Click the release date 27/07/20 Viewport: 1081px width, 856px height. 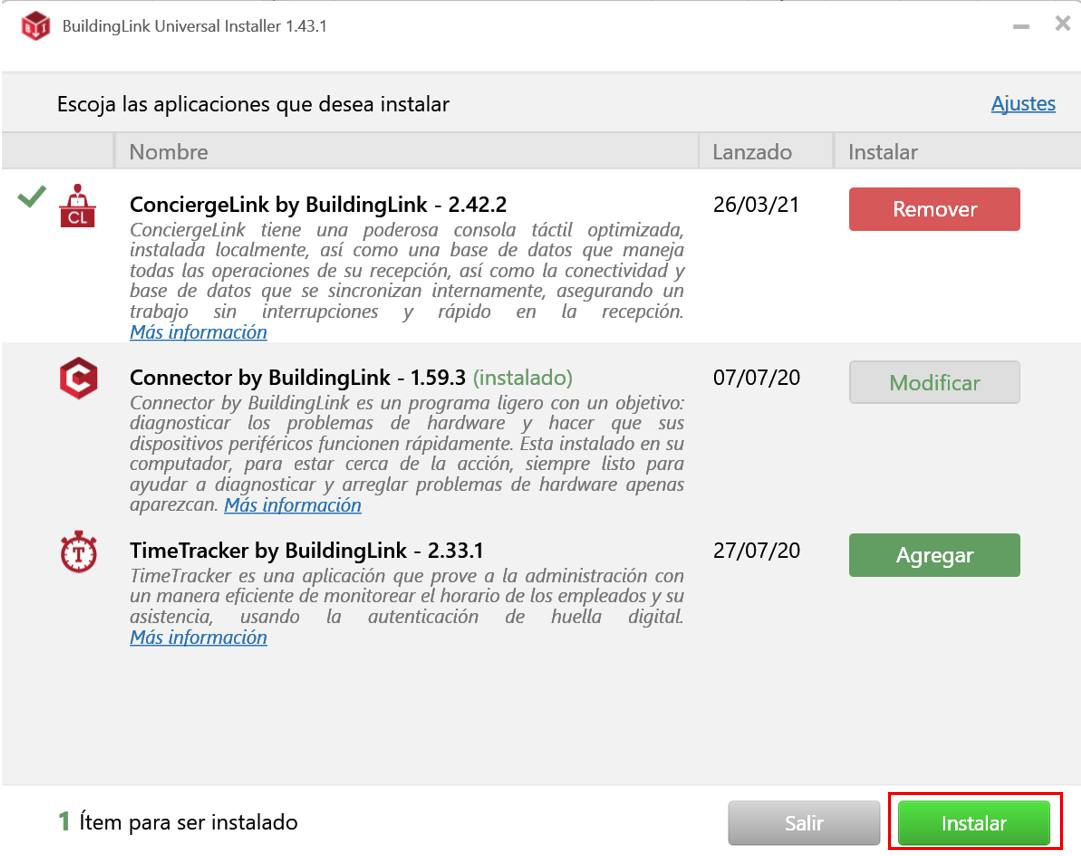[756, 551]
